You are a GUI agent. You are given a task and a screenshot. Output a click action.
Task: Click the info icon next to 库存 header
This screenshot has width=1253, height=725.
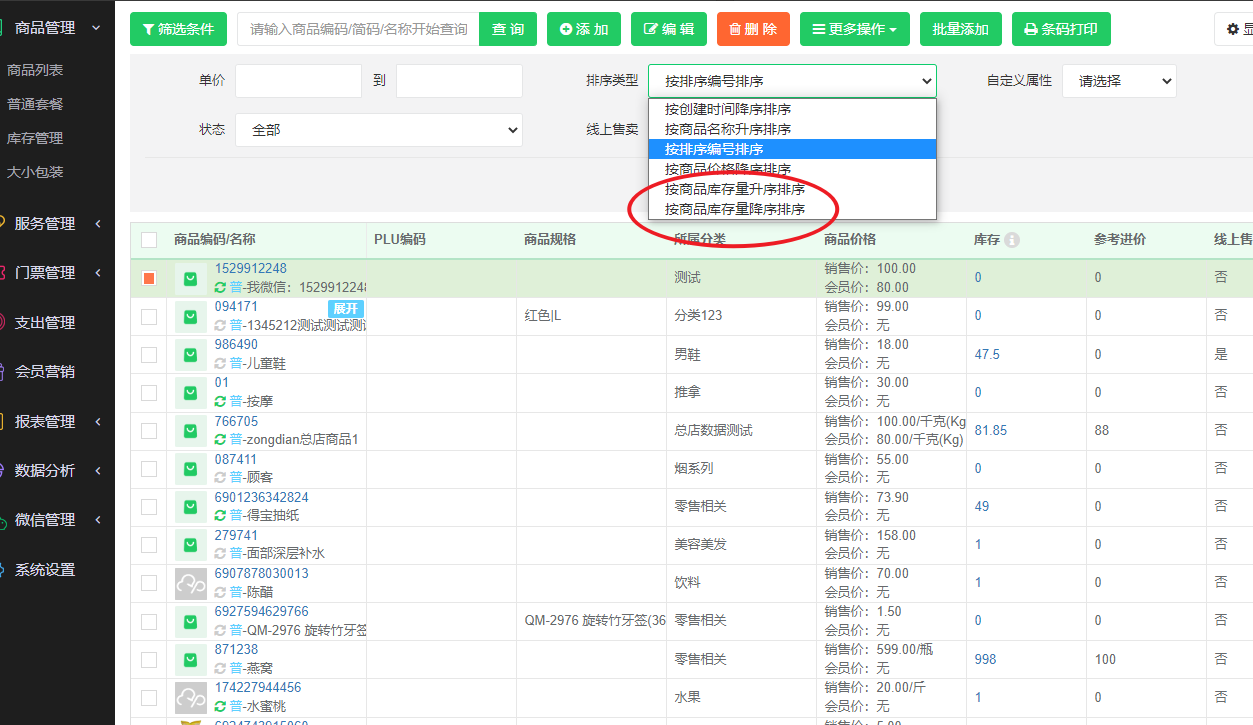pos(1012,240)
